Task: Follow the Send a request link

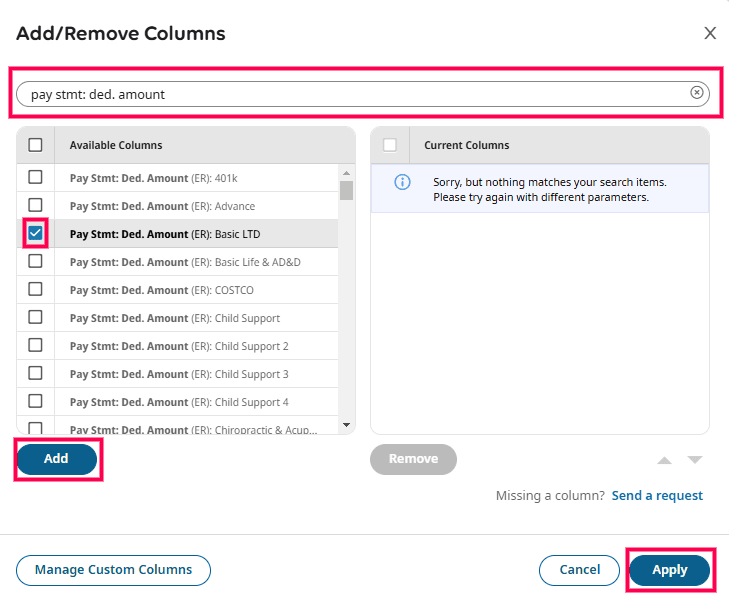Action: click(657, 495)
